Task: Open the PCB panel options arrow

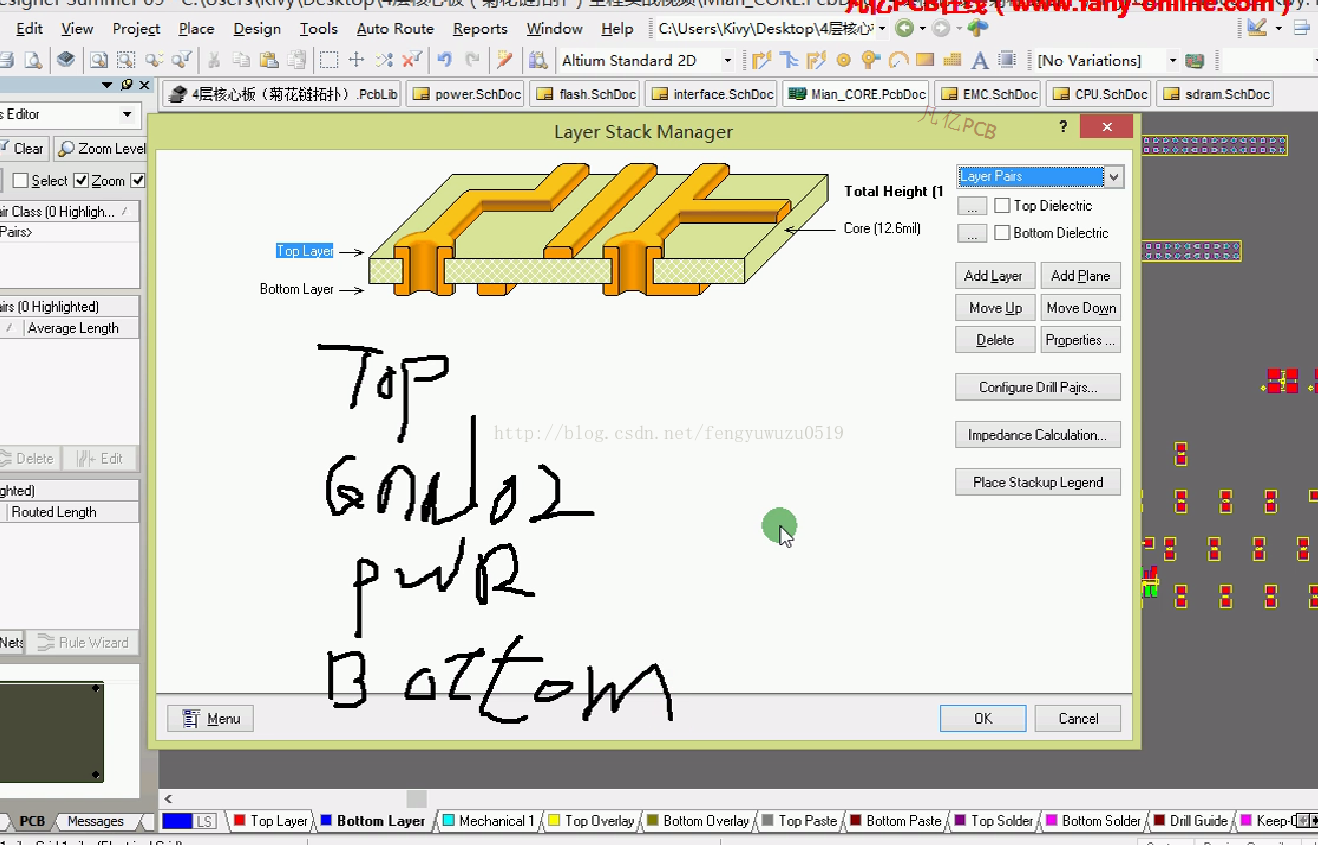Action: 107,85
